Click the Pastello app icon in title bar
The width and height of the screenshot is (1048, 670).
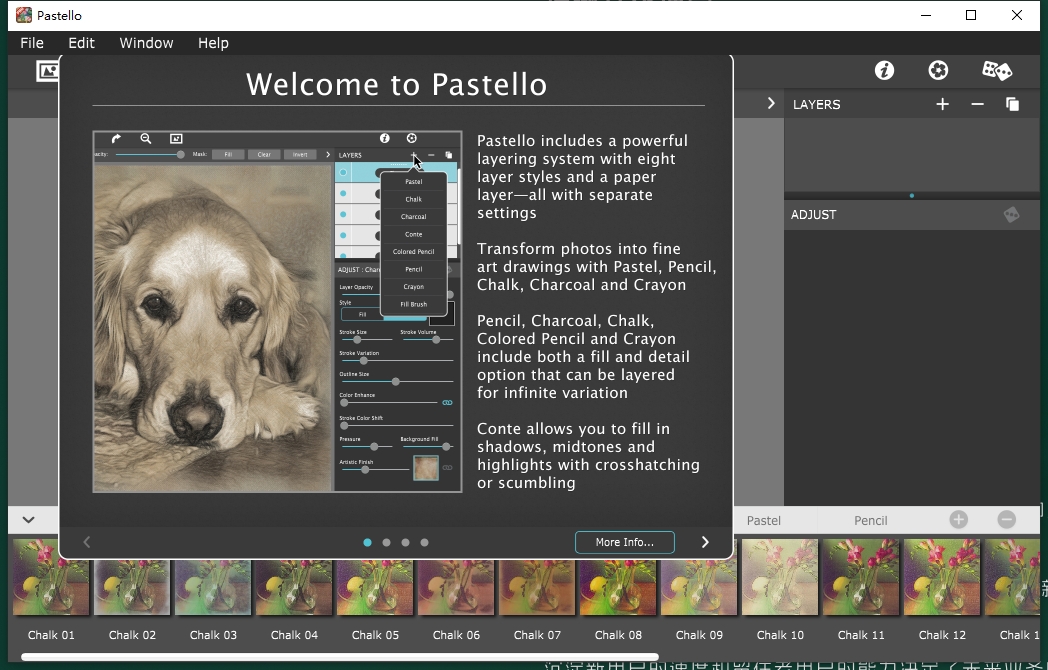click(23, 15)
